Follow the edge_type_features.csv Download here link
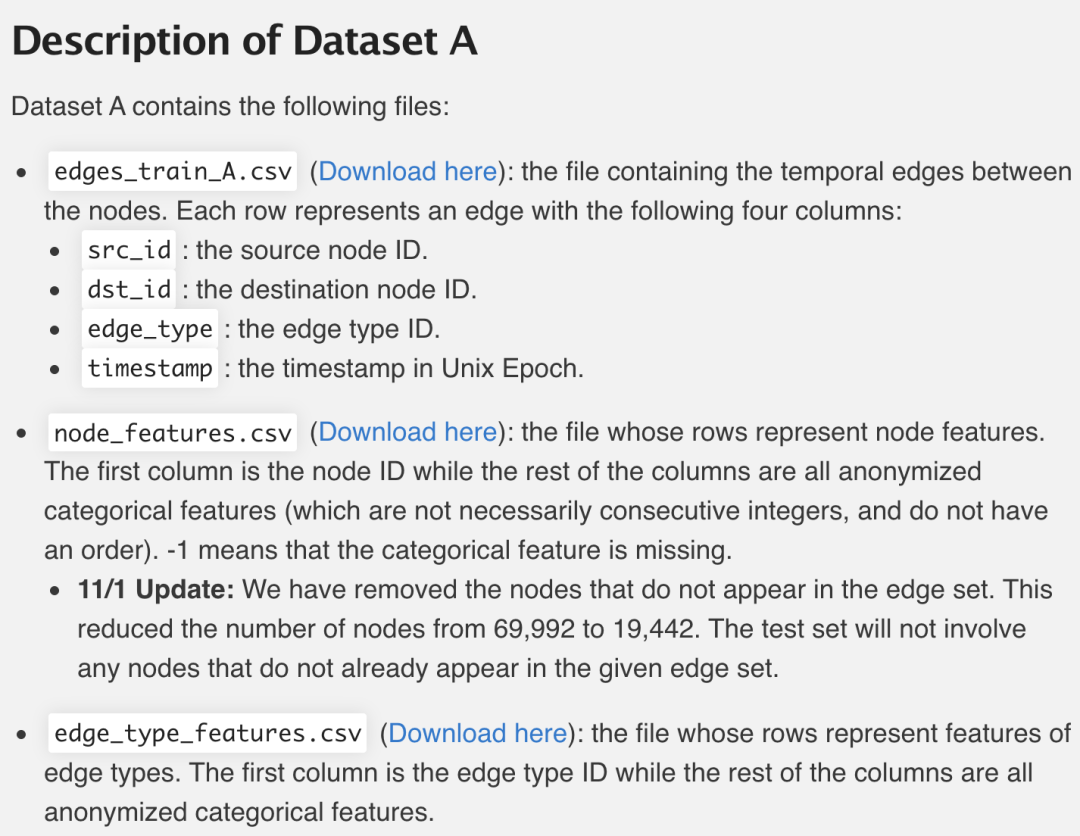The width and height of the screenshot is (1080, 836). pos(477,733)
